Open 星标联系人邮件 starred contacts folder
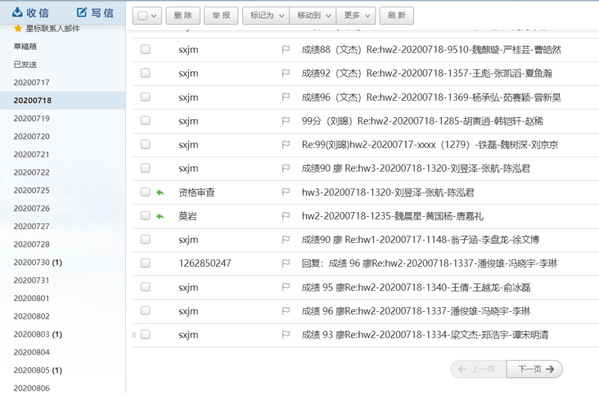The height and width of the screenshot is (393, 599). point(47,29)
